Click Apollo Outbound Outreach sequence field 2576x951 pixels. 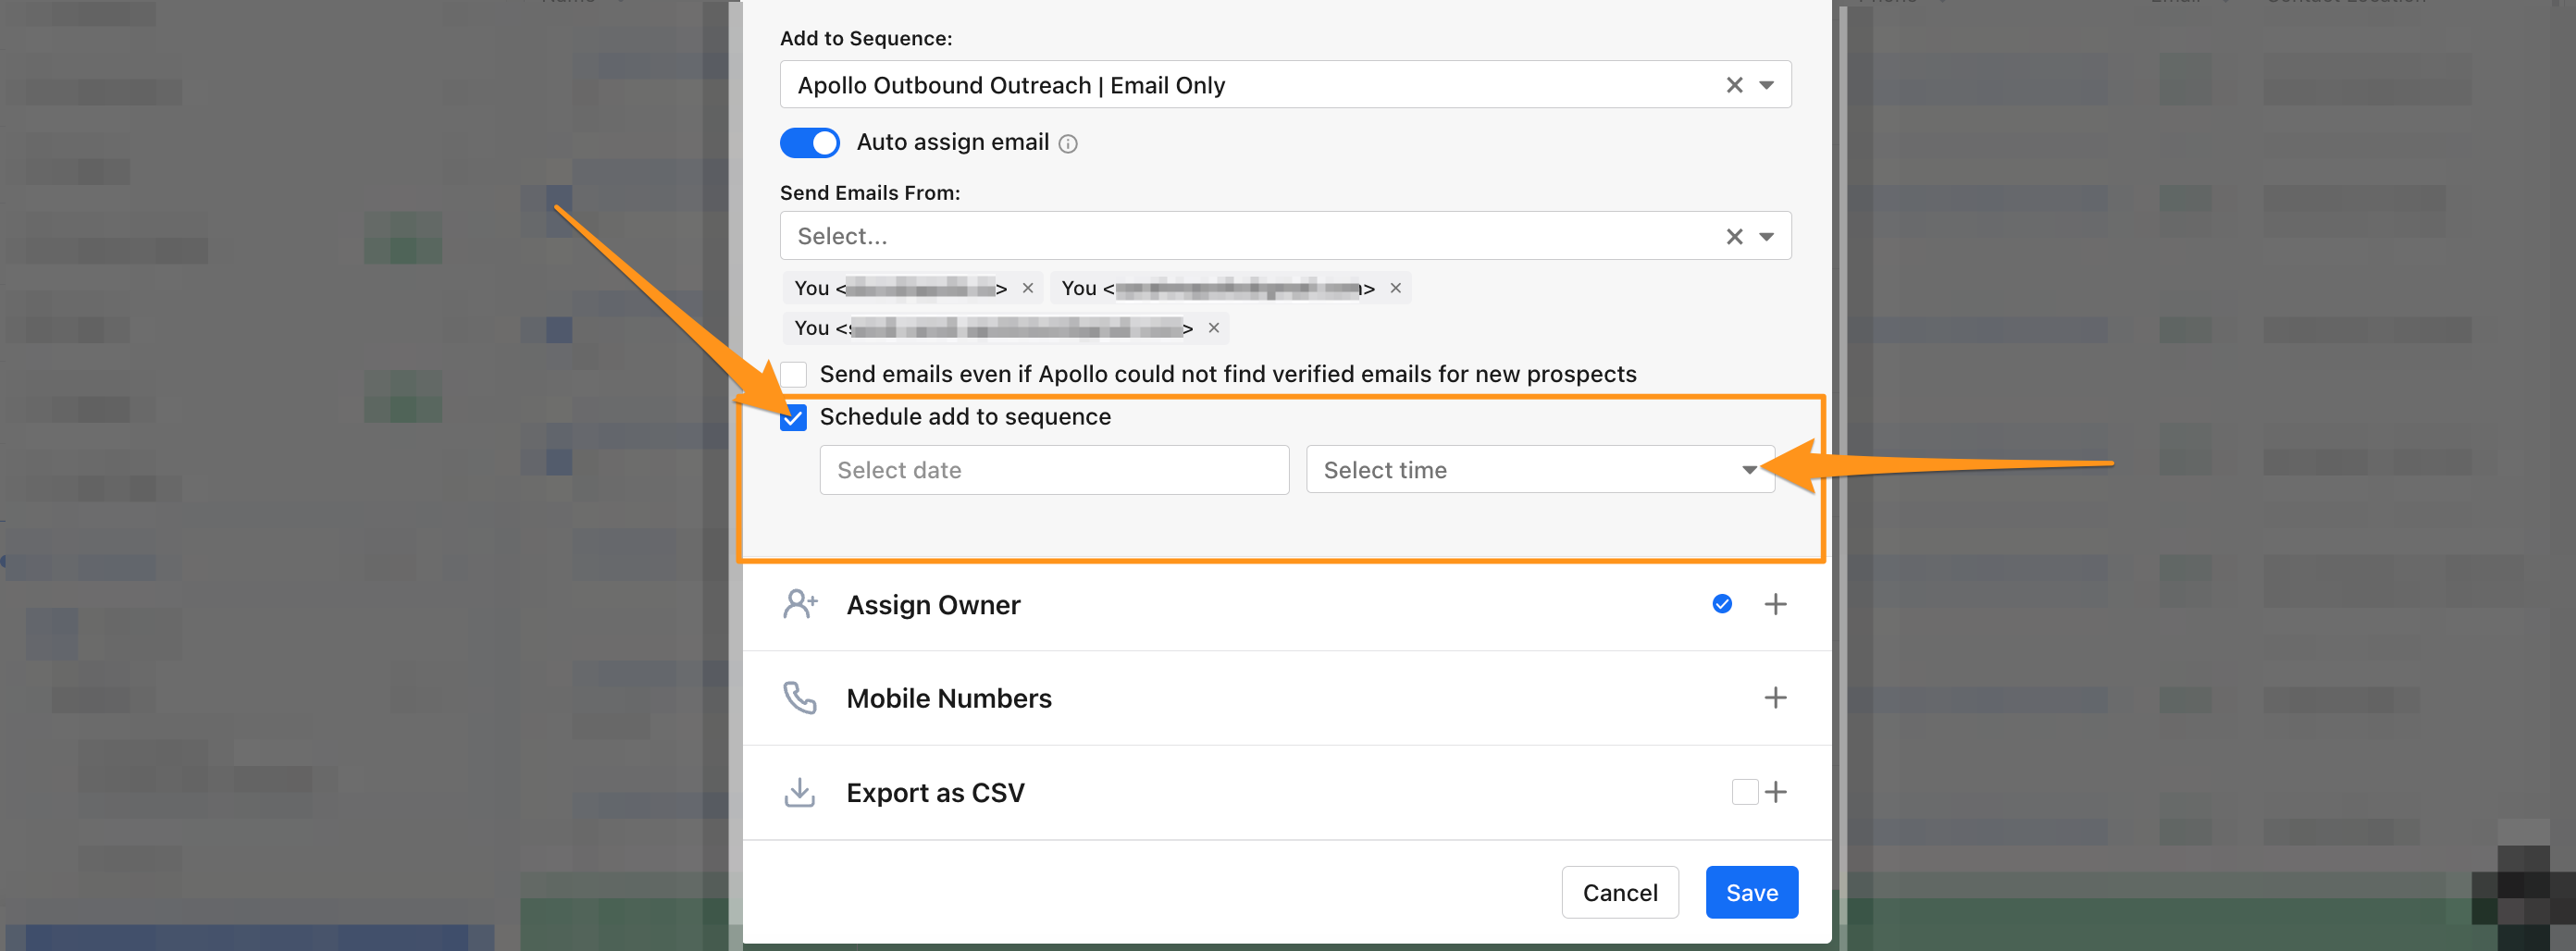[1285, 85]
